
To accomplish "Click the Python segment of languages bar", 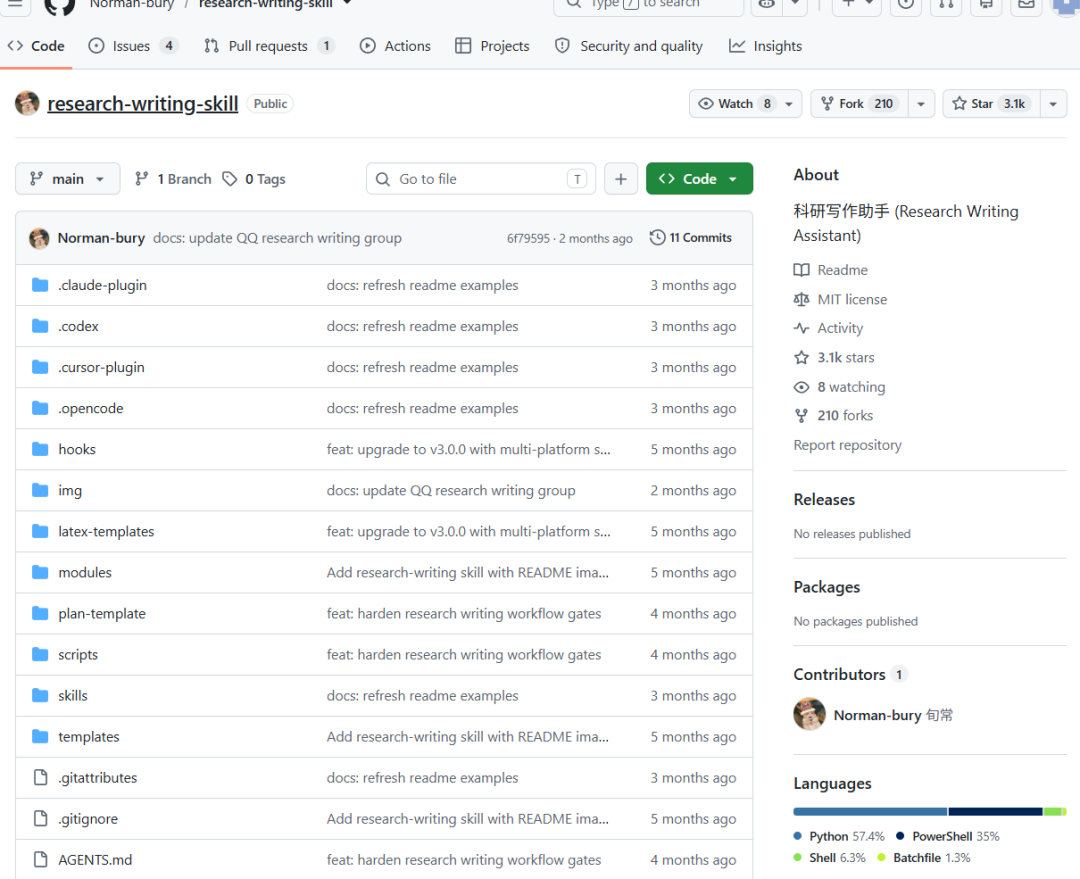I will point(870,812).
